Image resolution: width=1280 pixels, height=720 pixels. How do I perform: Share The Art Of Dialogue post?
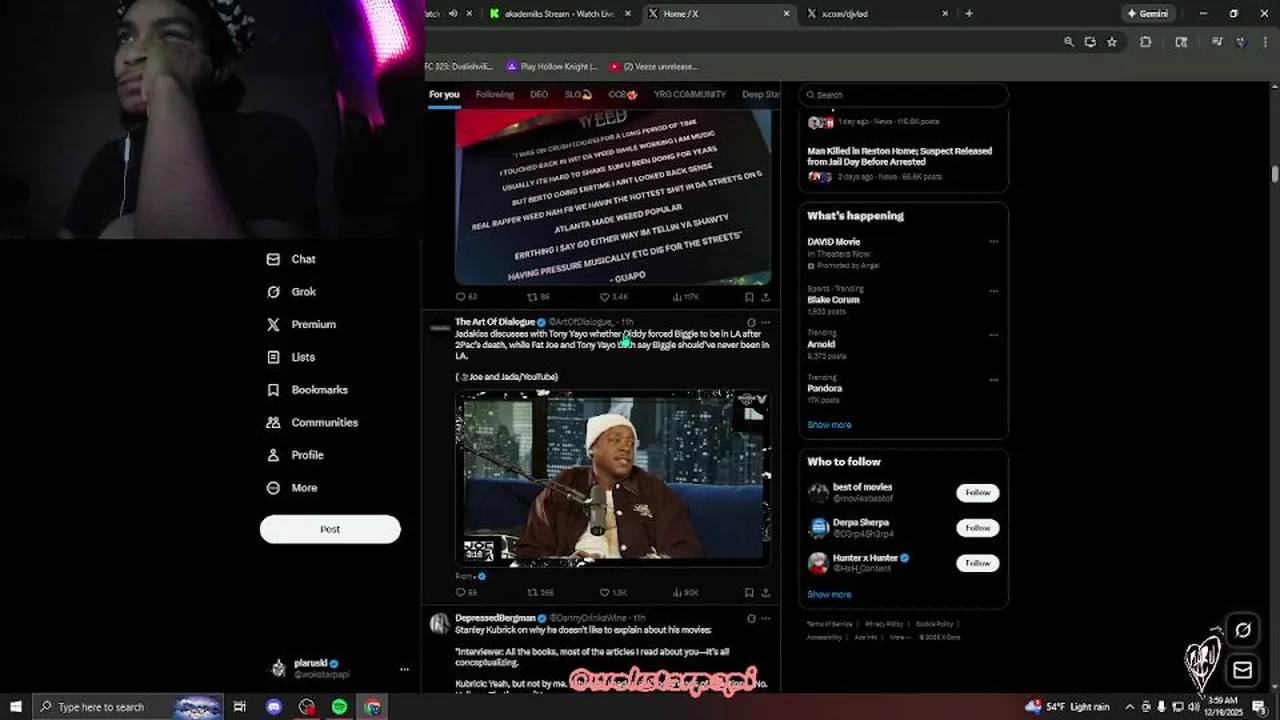(766, 593)
